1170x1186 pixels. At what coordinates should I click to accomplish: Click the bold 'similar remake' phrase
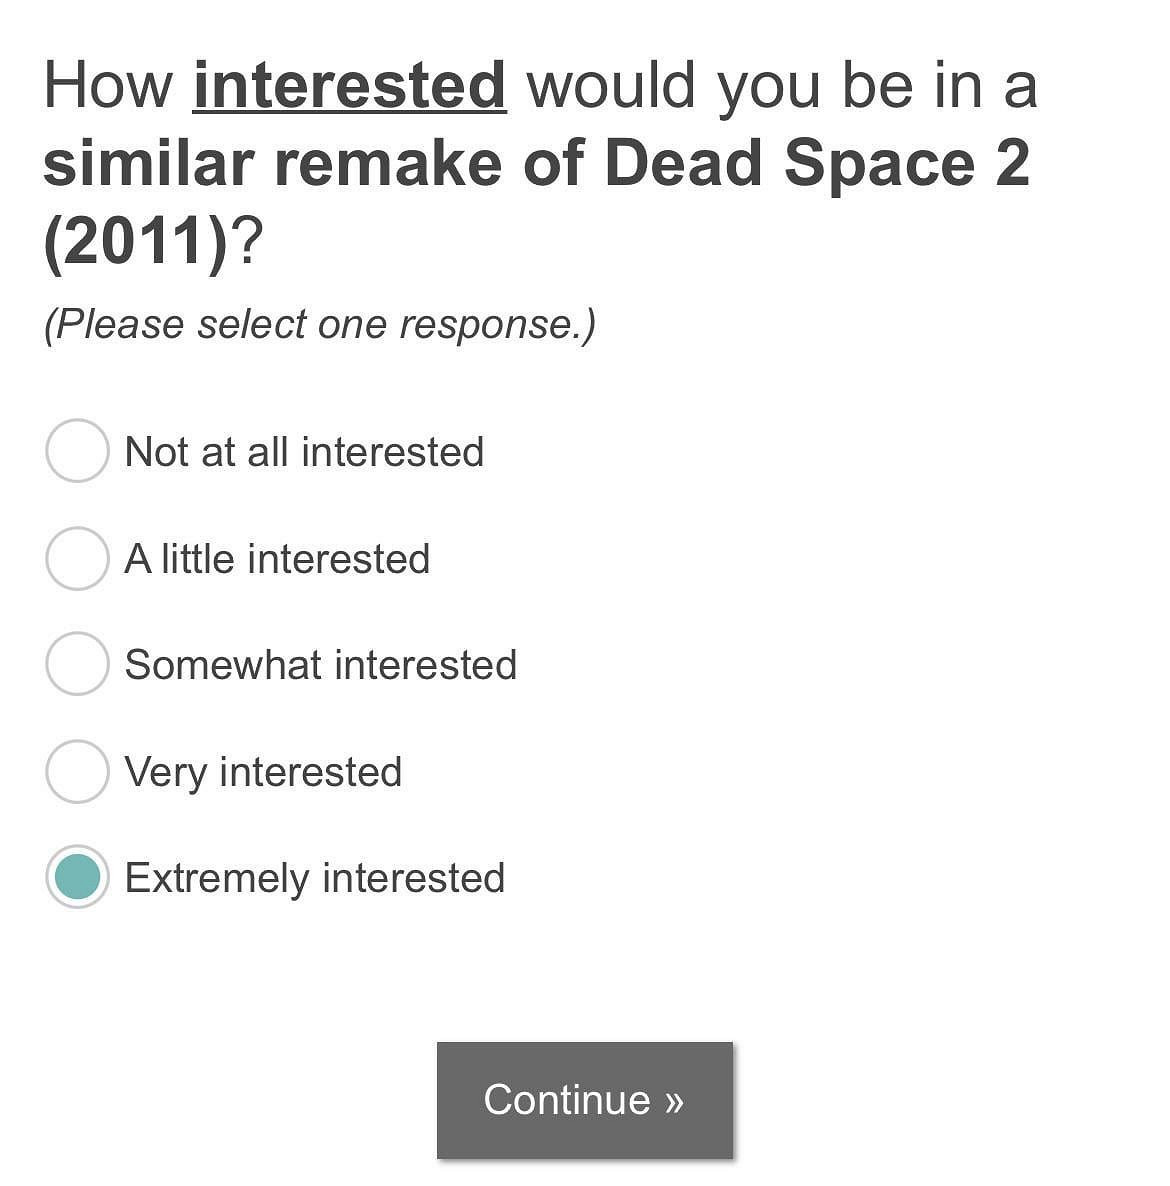[x=272, y=164]
